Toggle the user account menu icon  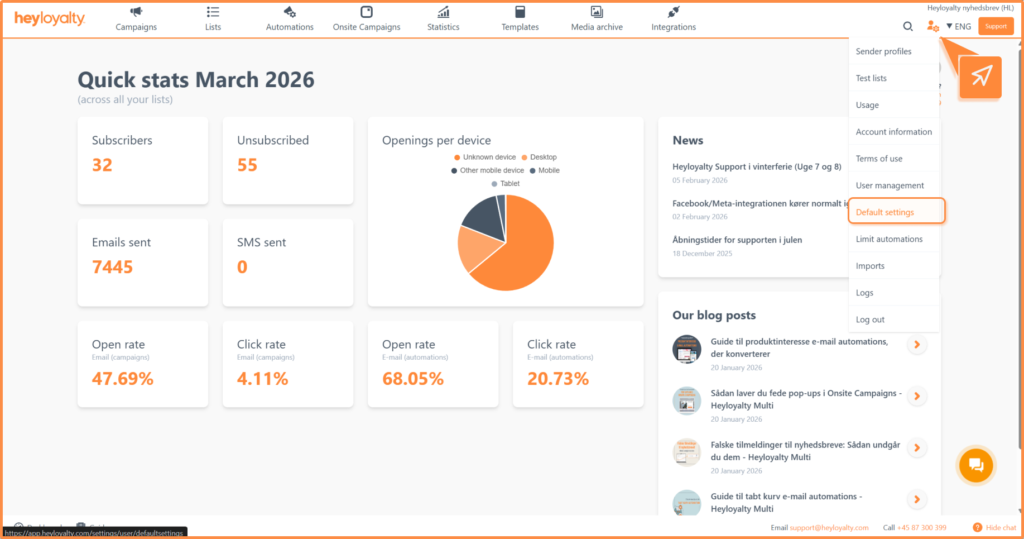coord(933,26)
